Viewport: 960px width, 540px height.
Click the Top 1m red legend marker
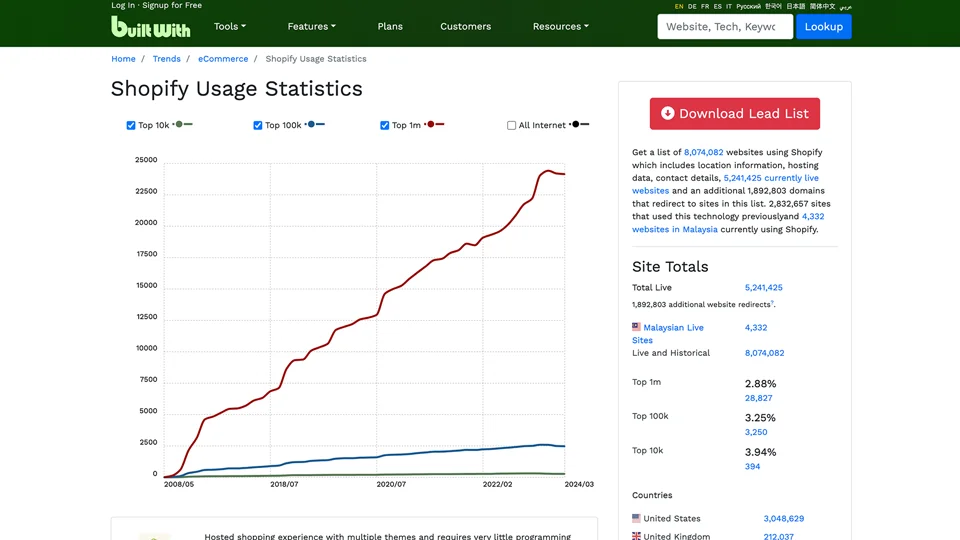coord(435,124)
